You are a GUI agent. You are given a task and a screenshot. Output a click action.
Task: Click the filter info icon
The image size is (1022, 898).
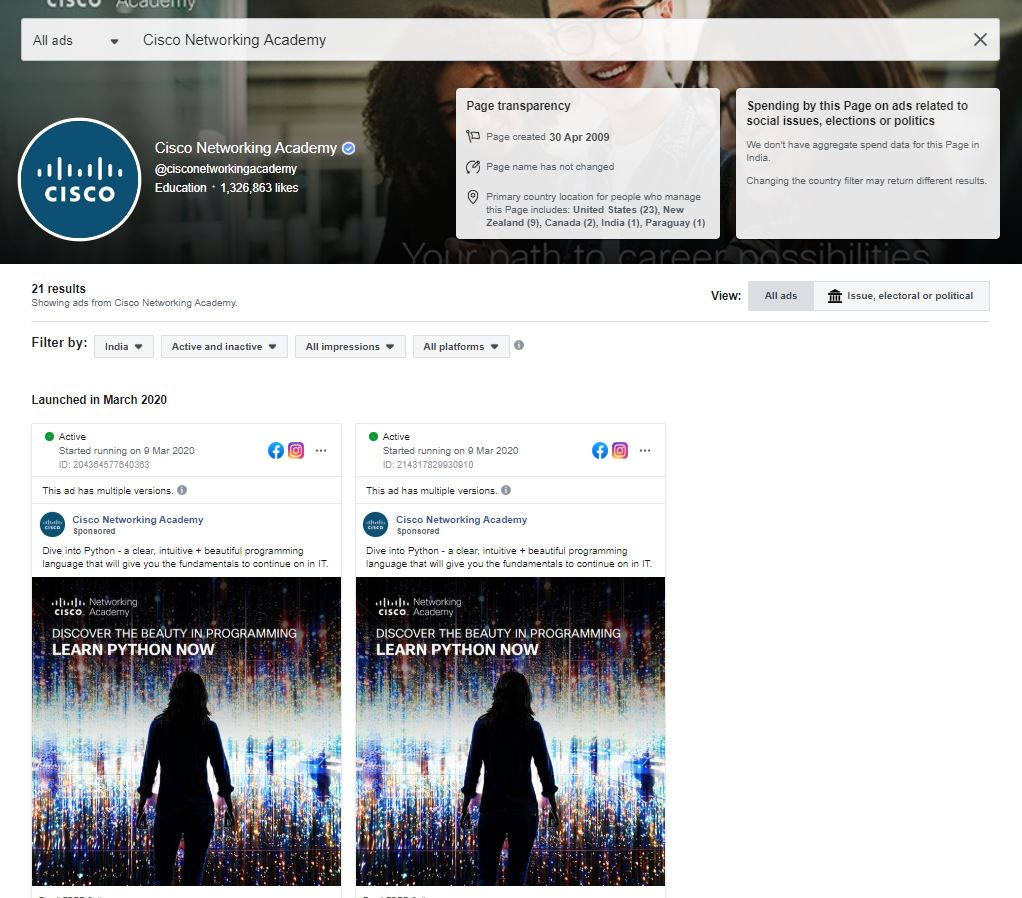pos(519,345)
